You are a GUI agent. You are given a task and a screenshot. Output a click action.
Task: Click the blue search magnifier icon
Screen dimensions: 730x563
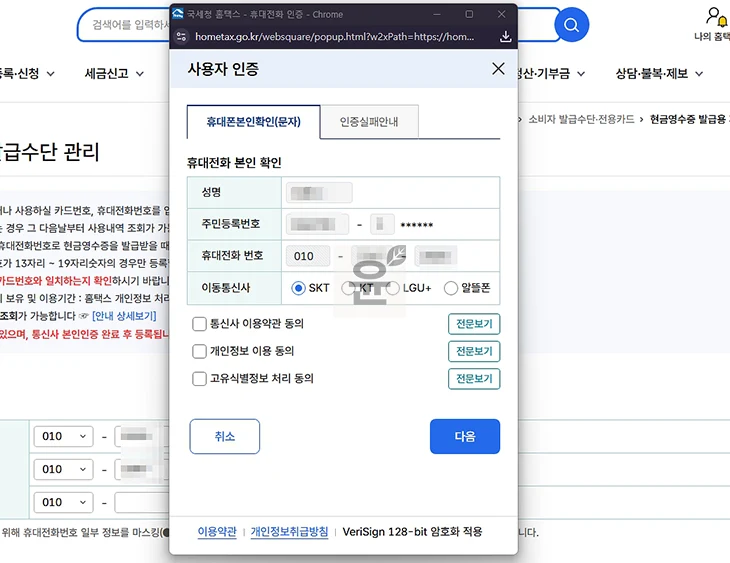pos(571,24)
